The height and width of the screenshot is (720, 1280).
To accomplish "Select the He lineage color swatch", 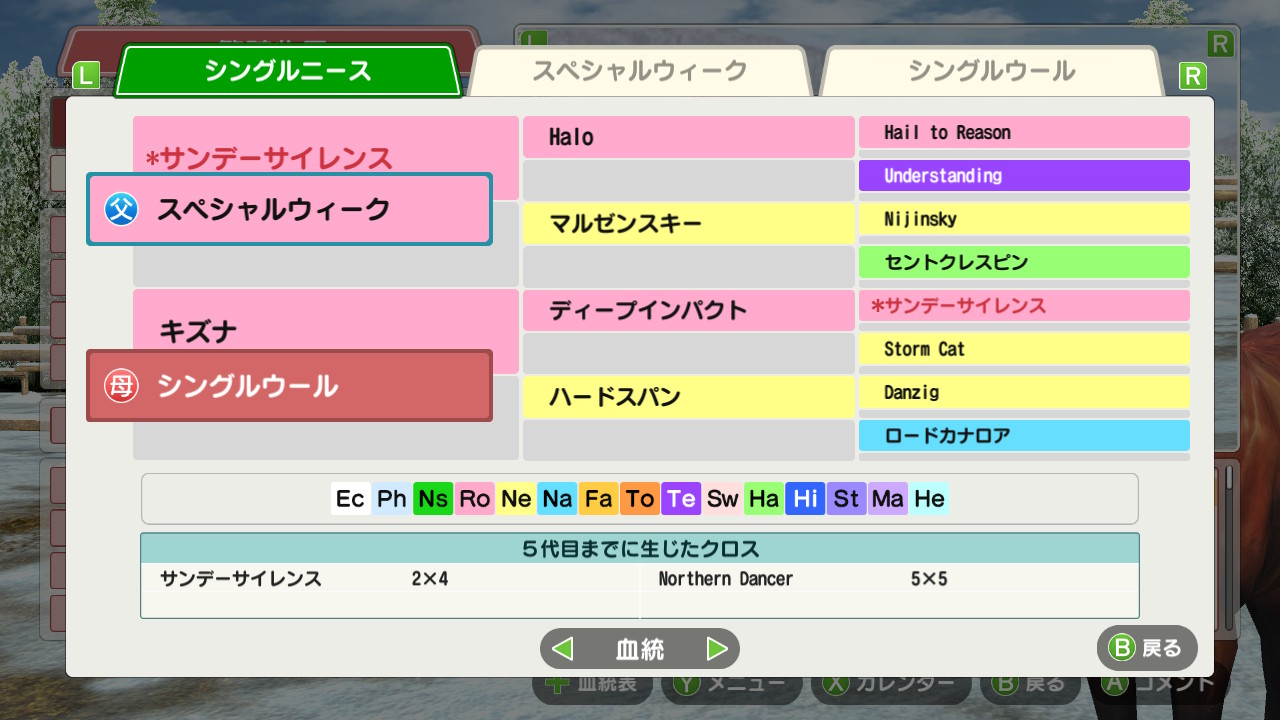I will (929, 499).
